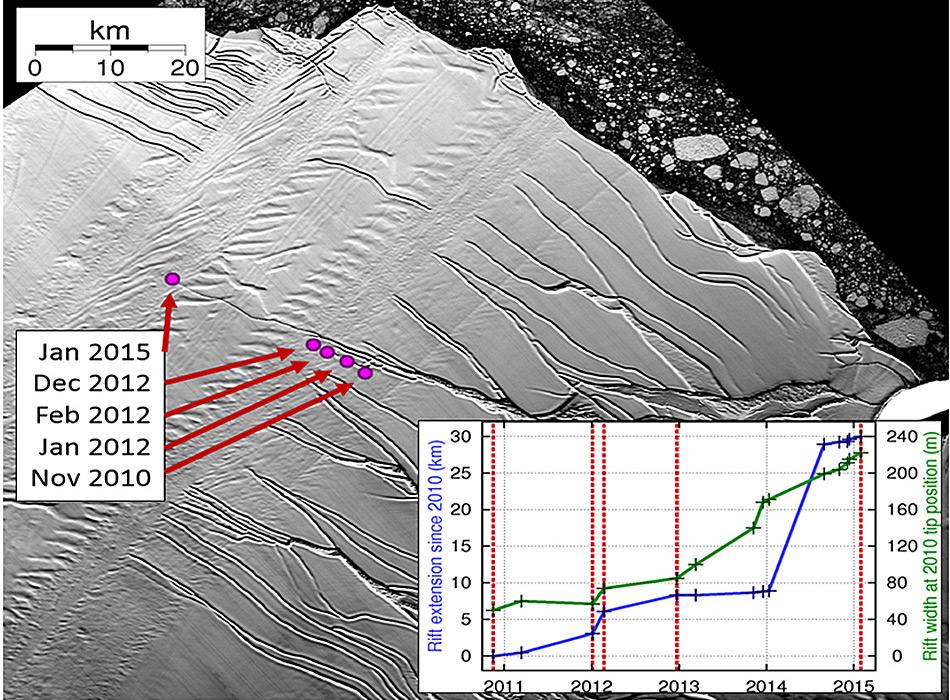Viewport: 950px width, 700px height.
Task: Click the 'Nov 2010' date label
Action: point(92,478)
